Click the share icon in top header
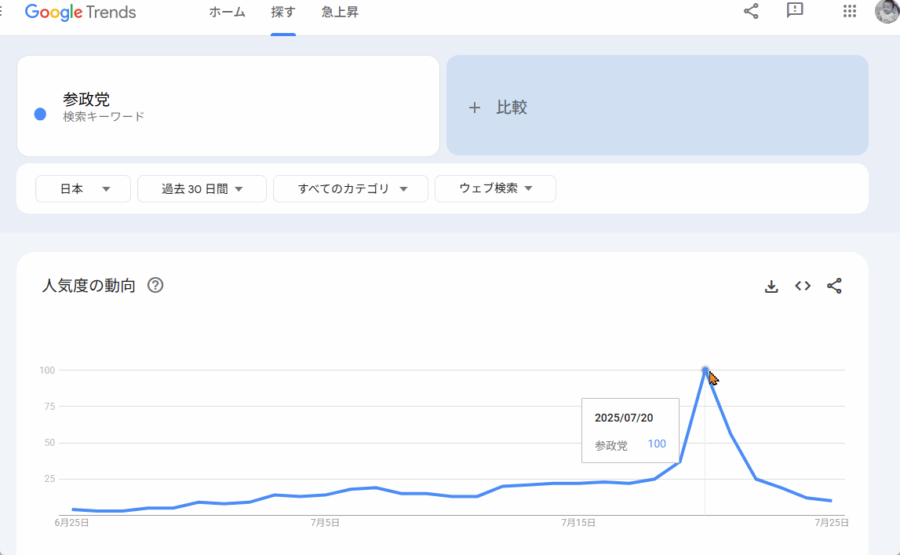This screenshot has height=555, width=900. point(751,12)
